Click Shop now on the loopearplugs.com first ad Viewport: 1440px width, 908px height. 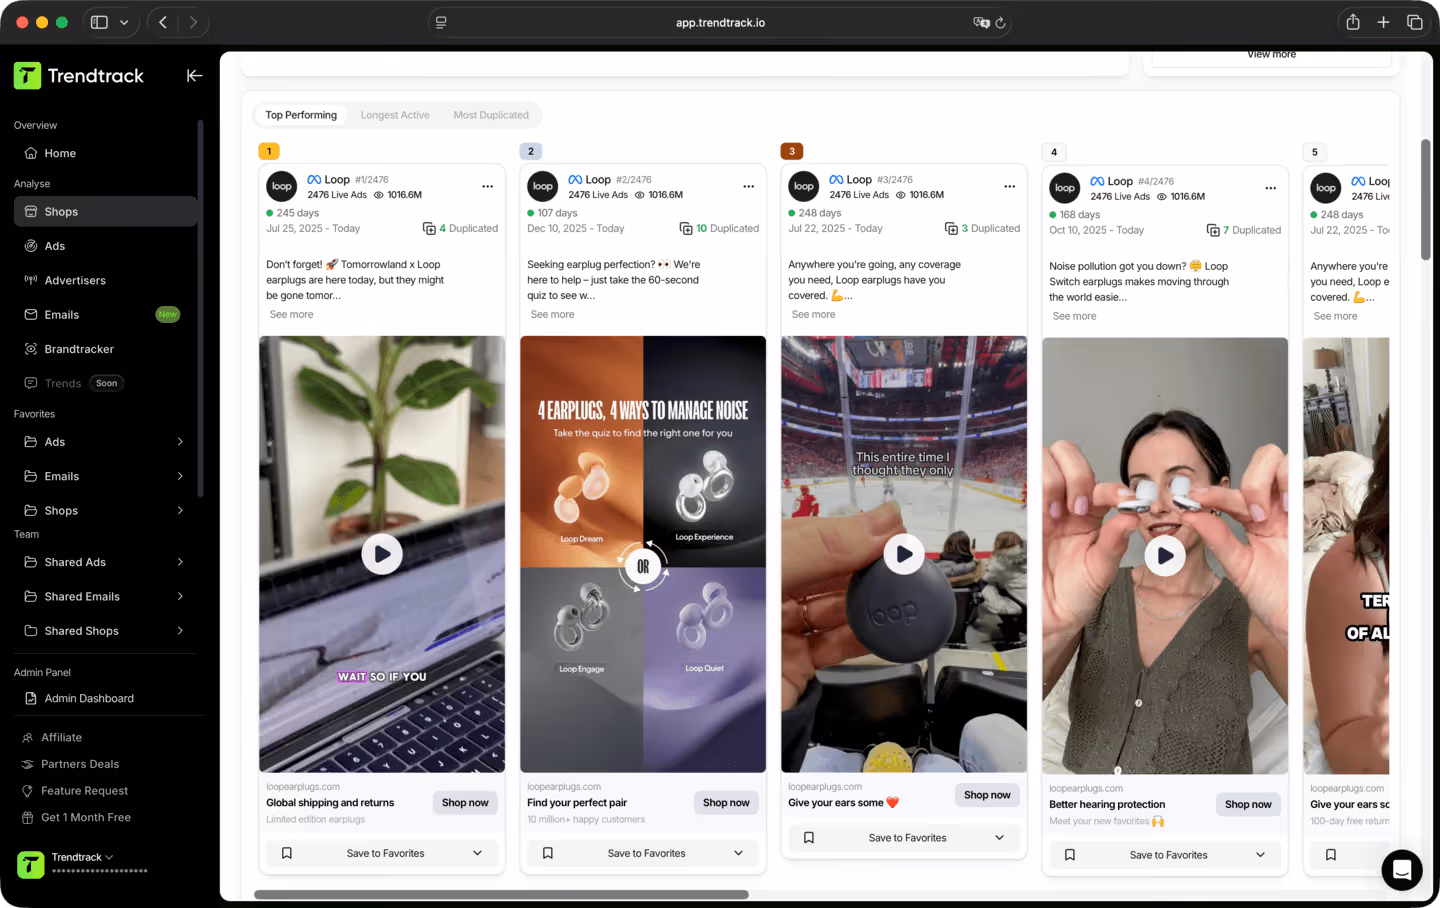(465, 802)
